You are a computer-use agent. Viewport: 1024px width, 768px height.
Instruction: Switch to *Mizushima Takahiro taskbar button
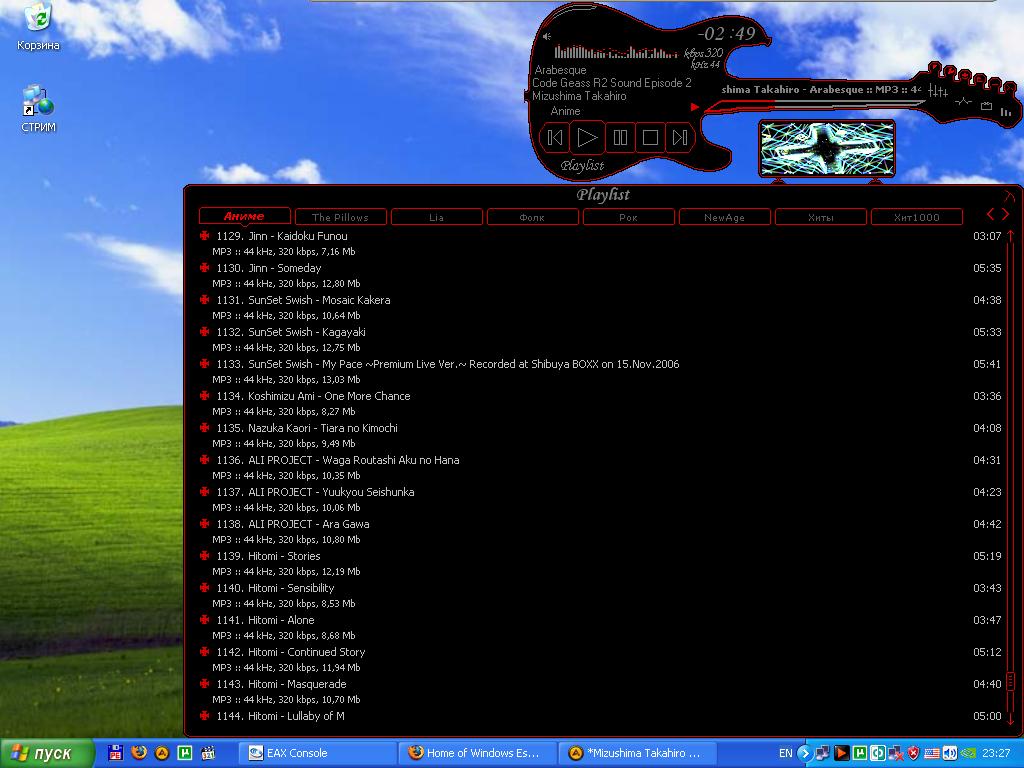(x=638, y=753)
